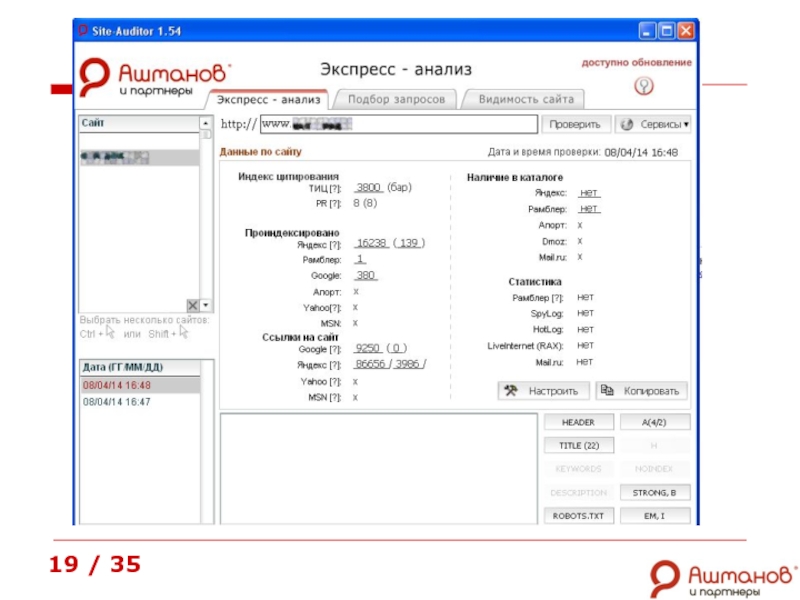Click the large empty results text area

coord(379,469)
